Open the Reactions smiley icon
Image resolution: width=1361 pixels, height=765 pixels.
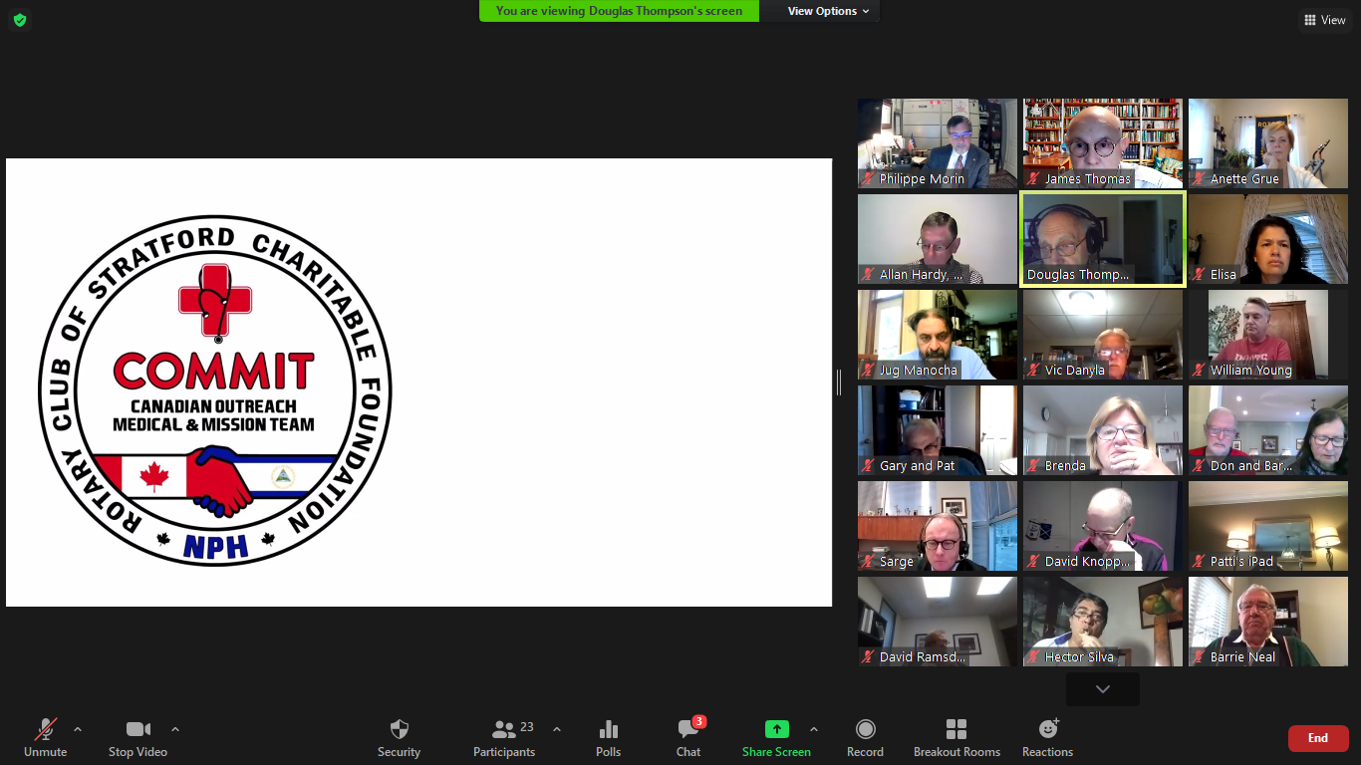coord(1047,729)
